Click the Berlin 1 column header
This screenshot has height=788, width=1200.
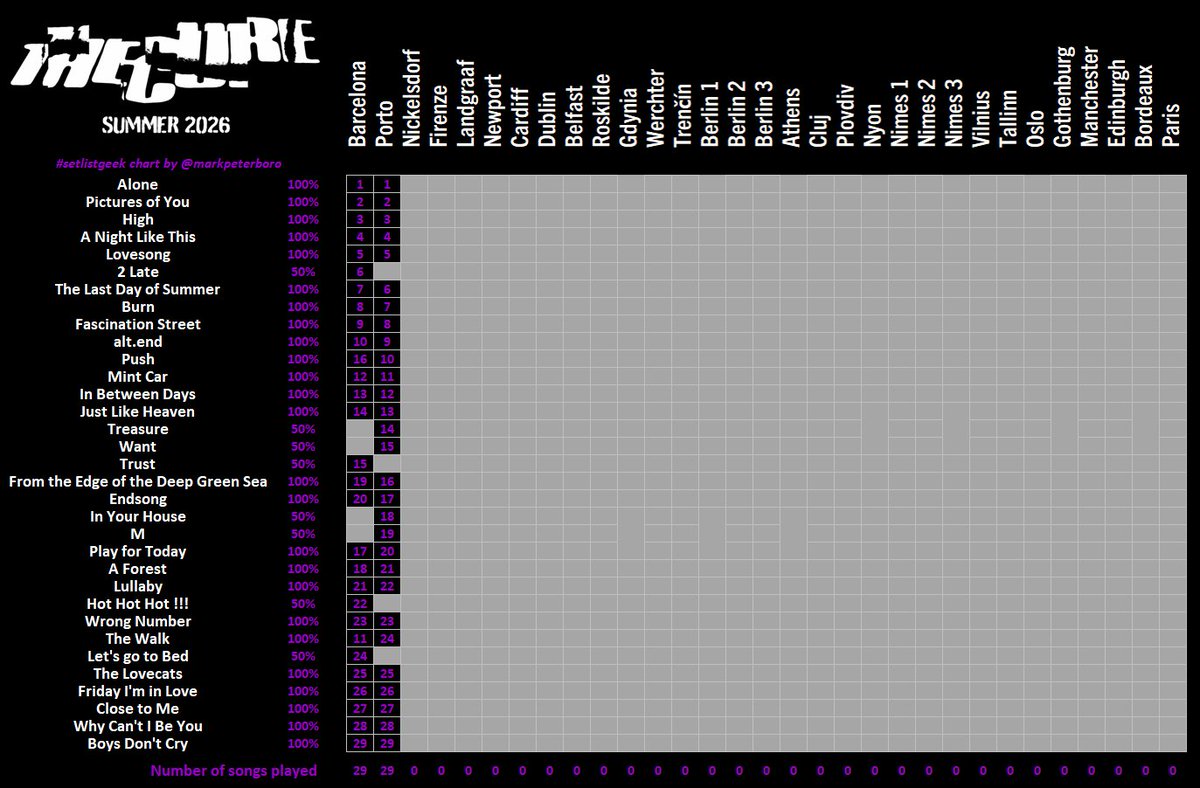(x=710, y=114)
